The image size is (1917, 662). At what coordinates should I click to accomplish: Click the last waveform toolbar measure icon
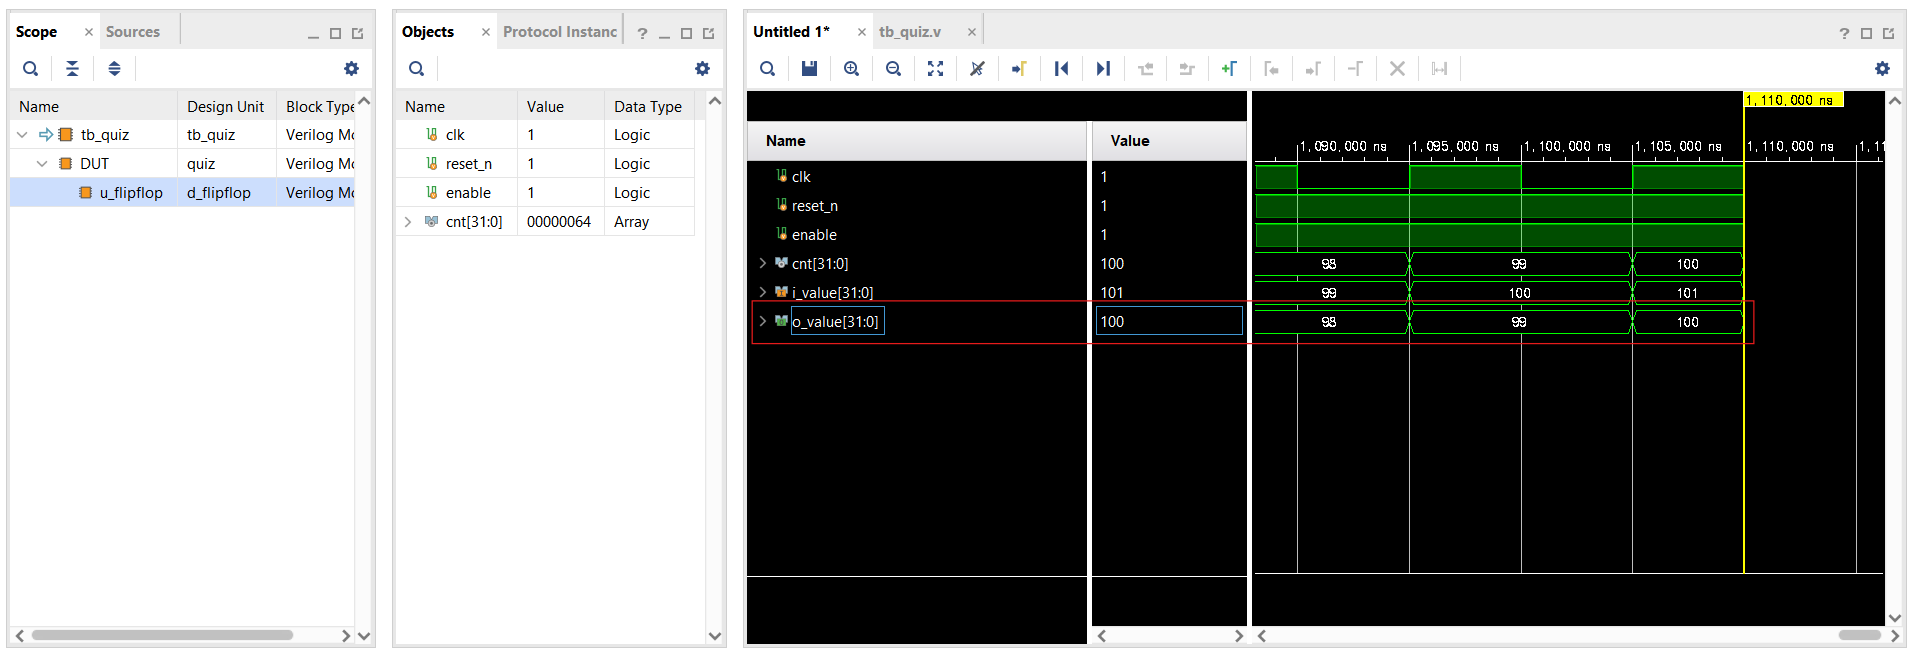click(1439, 69)
